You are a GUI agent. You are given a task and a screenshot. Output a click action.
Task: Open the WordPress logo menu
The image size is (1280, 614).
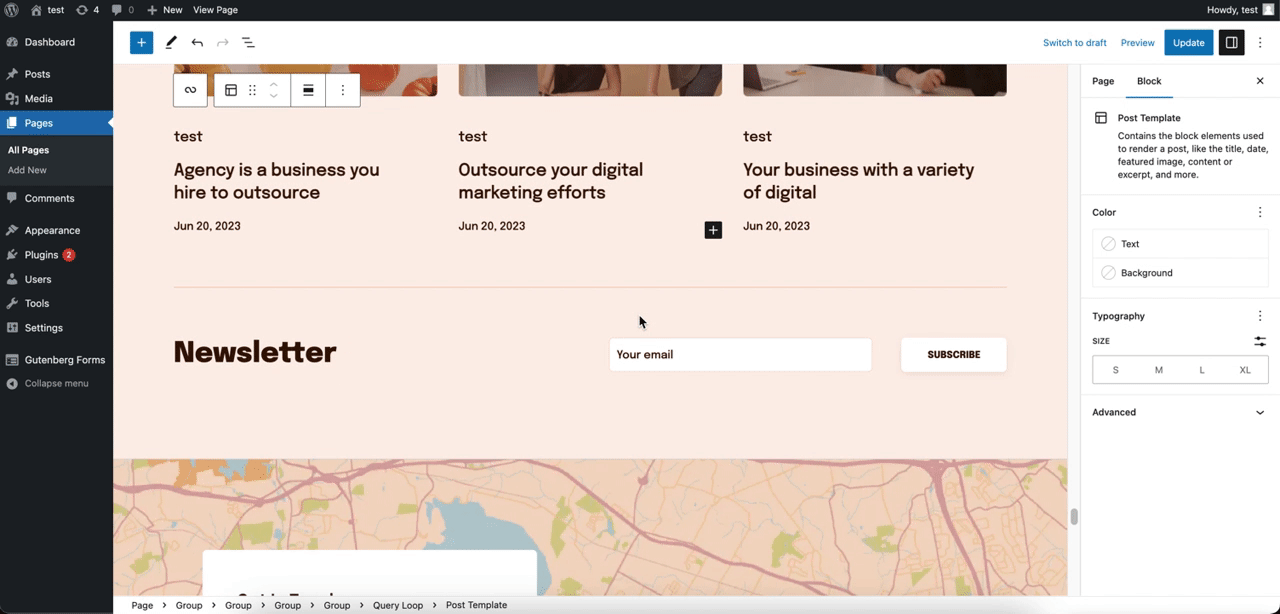coord(12,10)
